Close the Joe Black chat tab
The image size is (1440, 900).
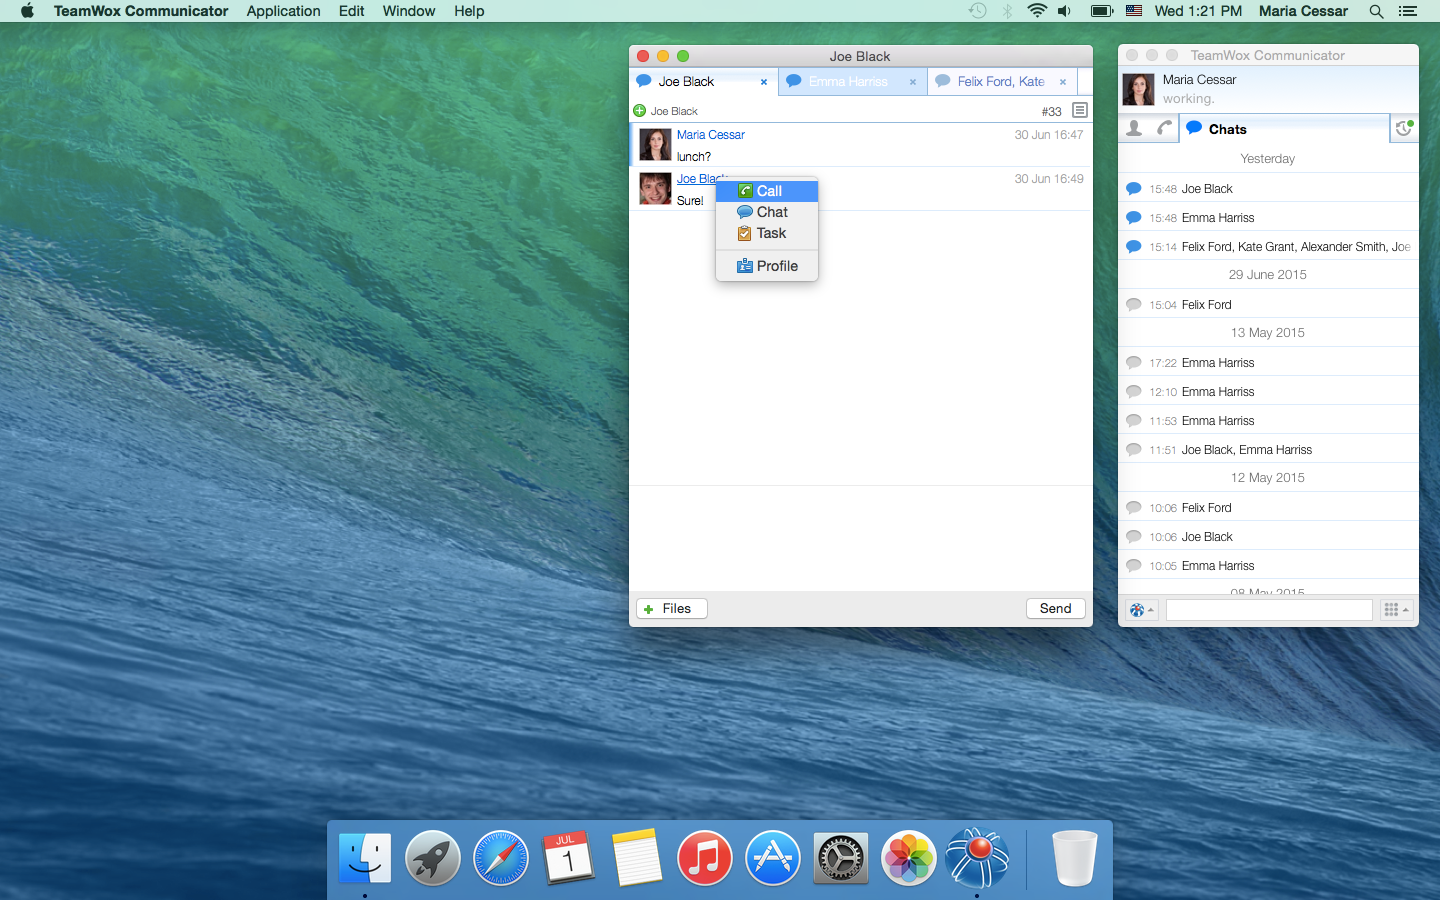[764, 82]
